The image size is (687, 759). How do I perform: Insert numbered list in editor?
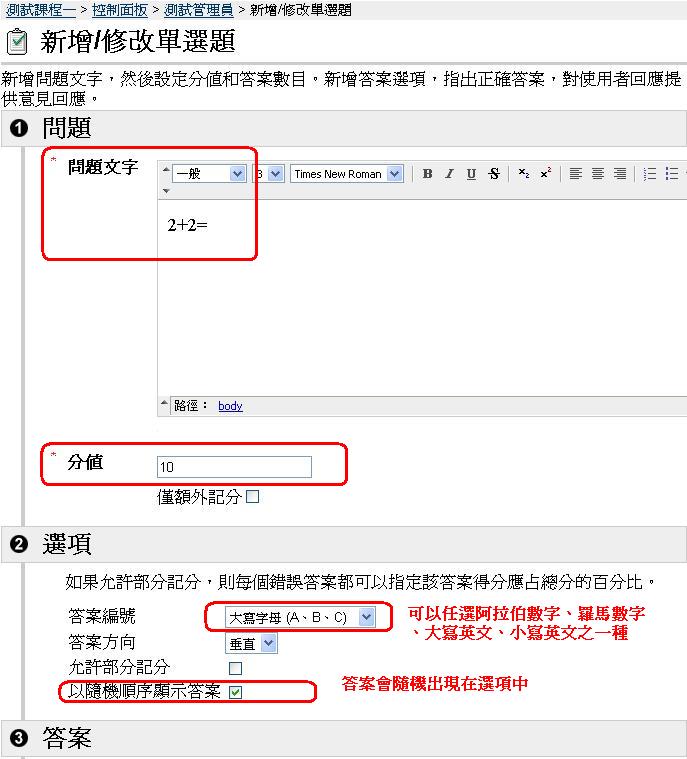(650, 174)
